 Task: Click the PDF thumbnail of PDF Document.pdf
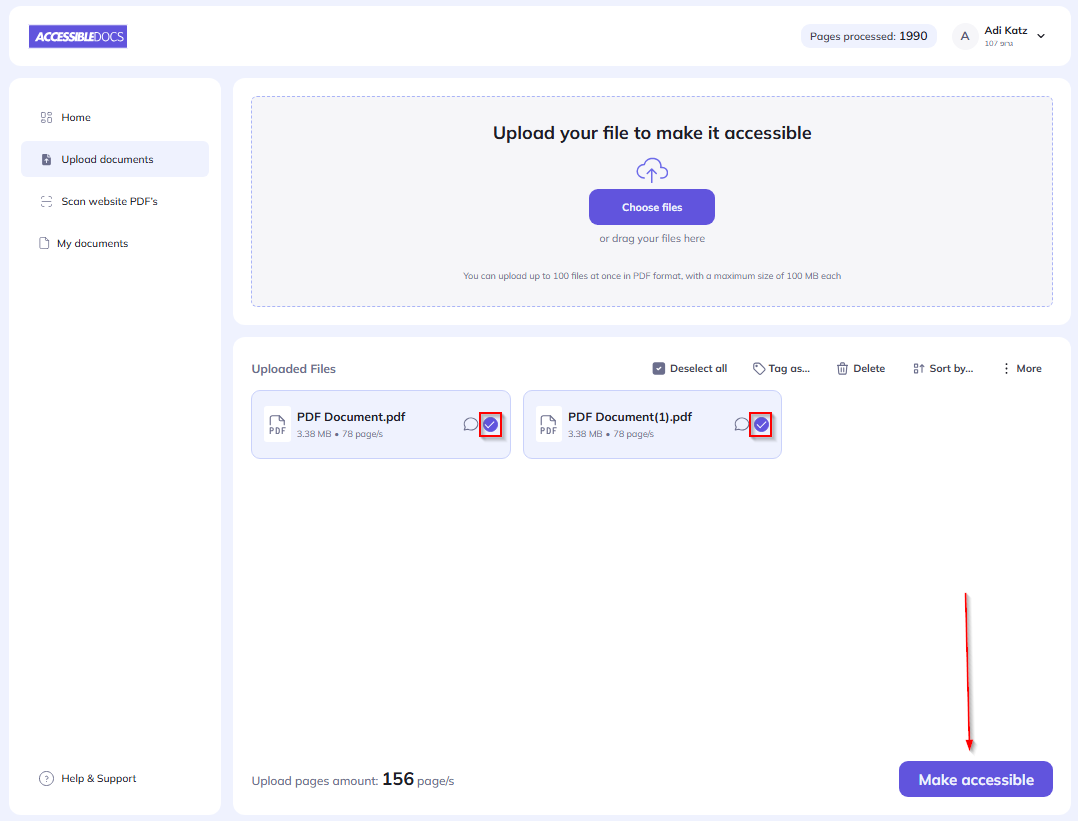[x=277, y=424]
